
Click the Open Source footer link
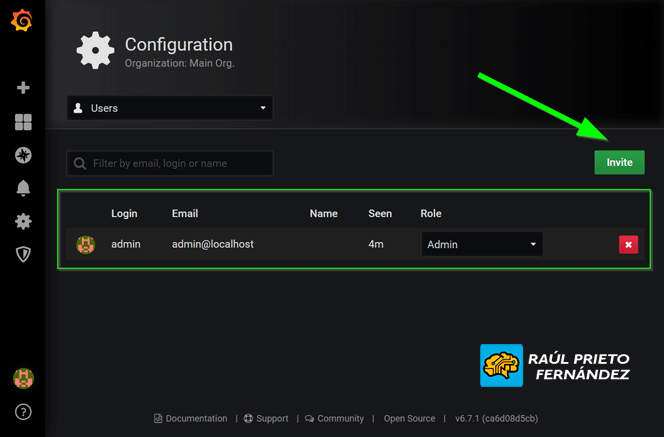click(x=409, y=418)
